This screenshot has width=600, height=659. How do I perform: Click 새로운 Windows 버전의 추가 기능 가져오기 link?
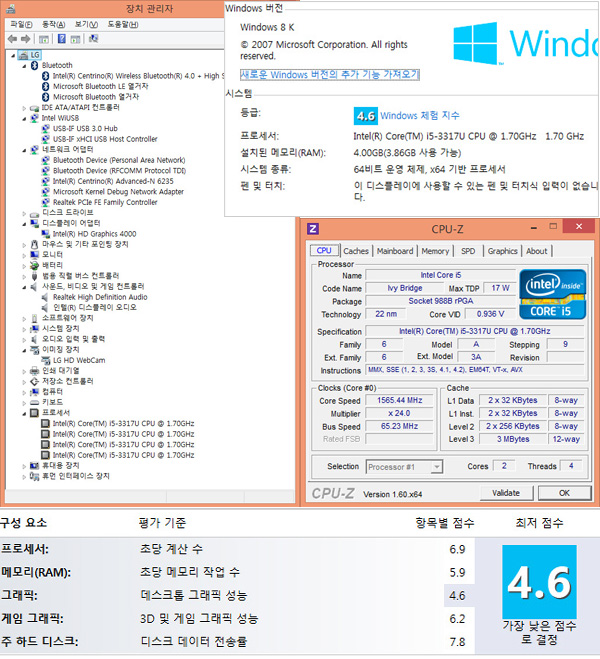329,75
